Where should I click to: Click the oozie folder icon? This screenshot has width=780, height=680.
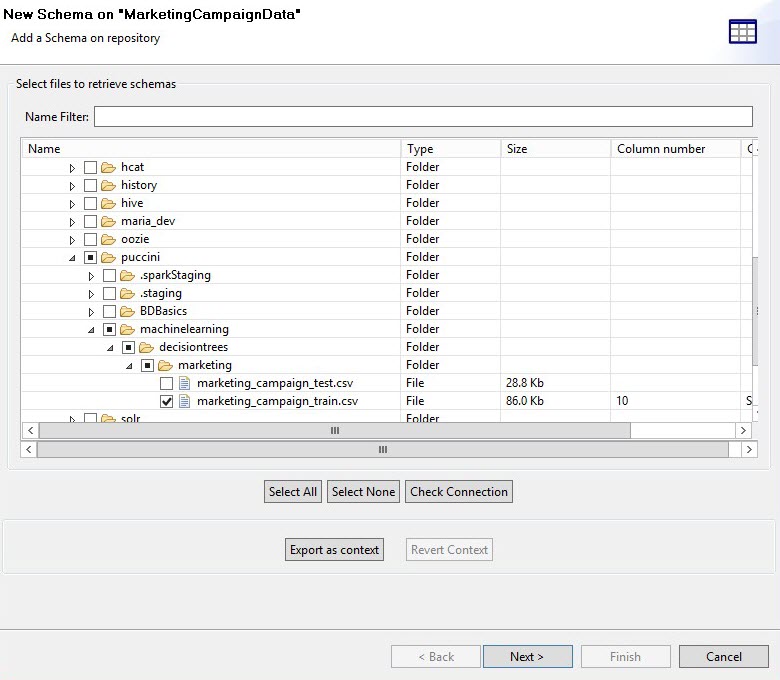108,239
